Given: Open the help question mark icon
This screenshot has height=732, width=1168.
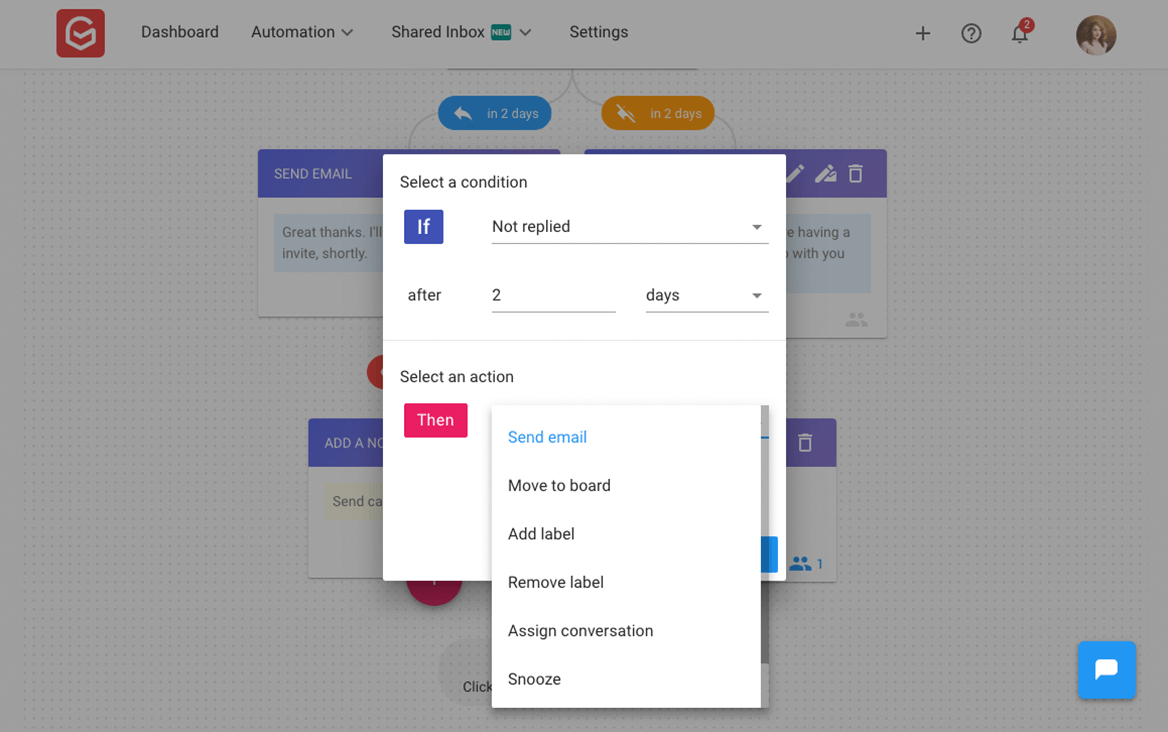Looking at the screenshot, I should click(x=971, y=34).
